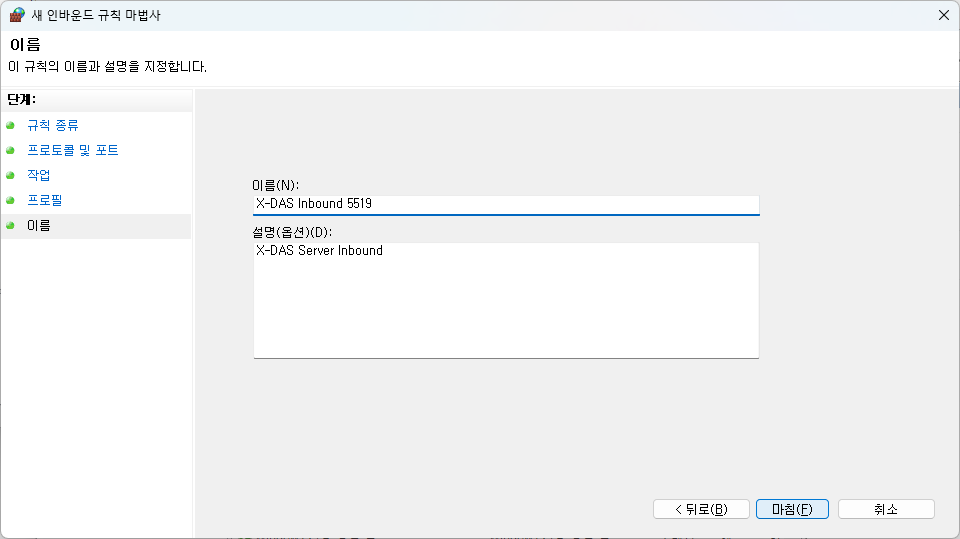Click the firewall wizard icon in title bar
960x539 pixels.
(x=16, y=15)
